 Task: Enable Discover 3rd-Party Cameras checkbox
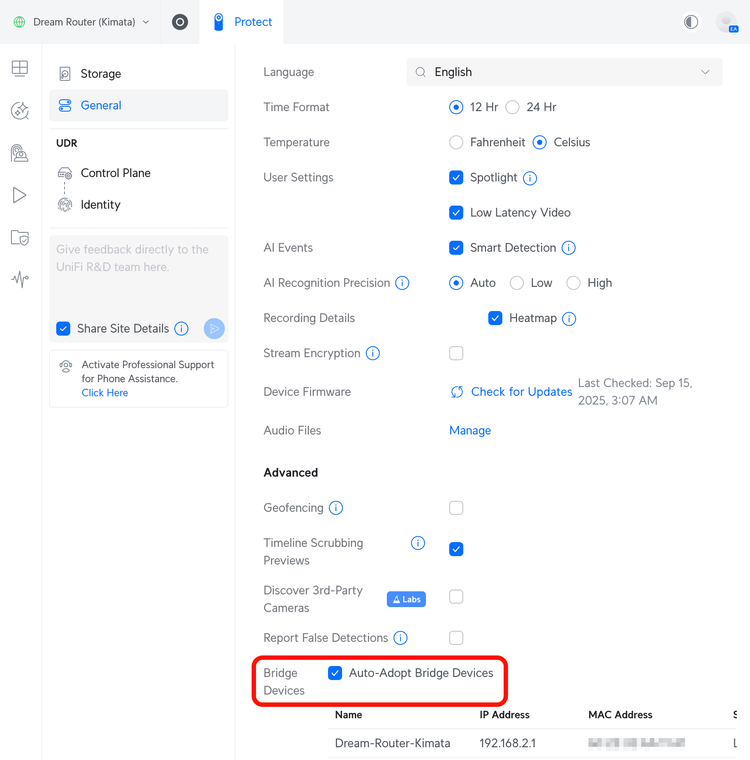pyautogui.click(x=456, y=597)
